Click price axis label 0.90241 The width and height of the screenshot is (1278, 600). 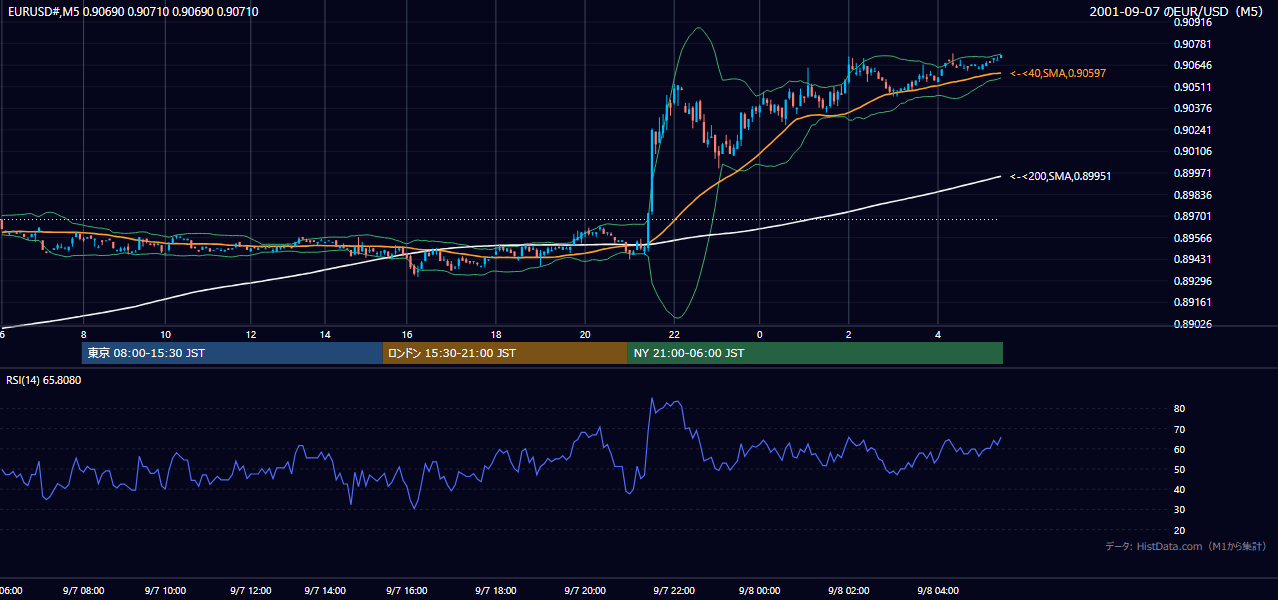(1191, 130)
